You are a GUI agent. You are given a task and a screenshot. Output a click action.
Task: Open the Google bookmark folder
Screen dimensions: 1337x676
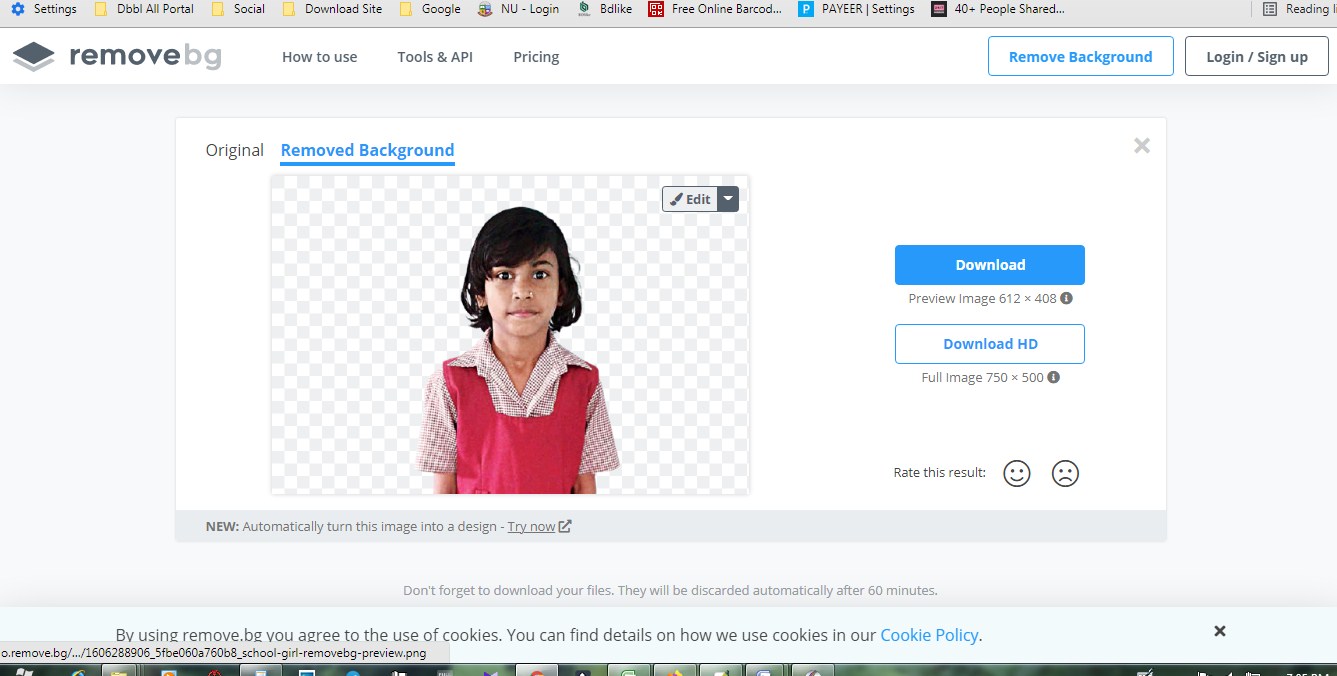coord(430,9)
